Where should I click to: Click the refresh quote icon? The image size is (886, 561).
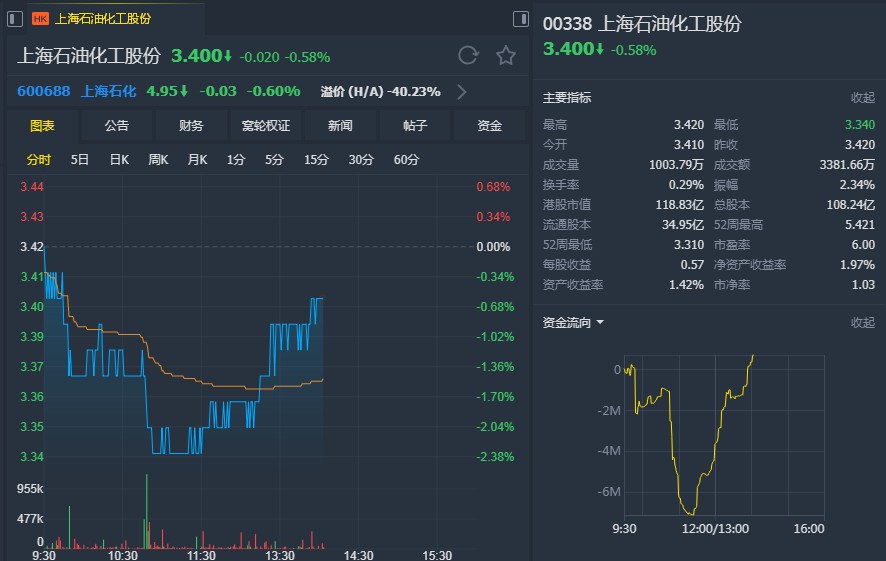468,55
